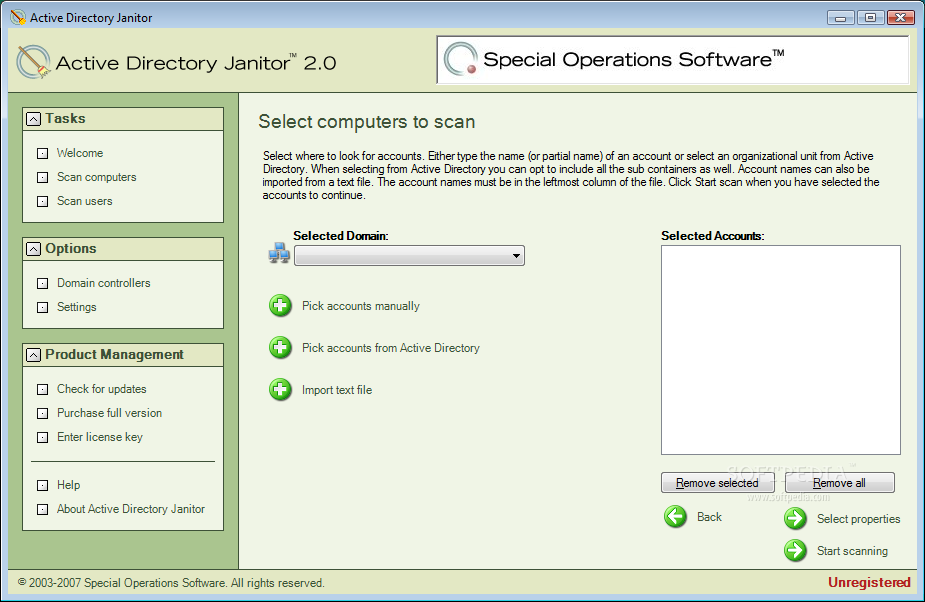
Task: Click green plus icon for Import text file
Action: tap(280, 390)
